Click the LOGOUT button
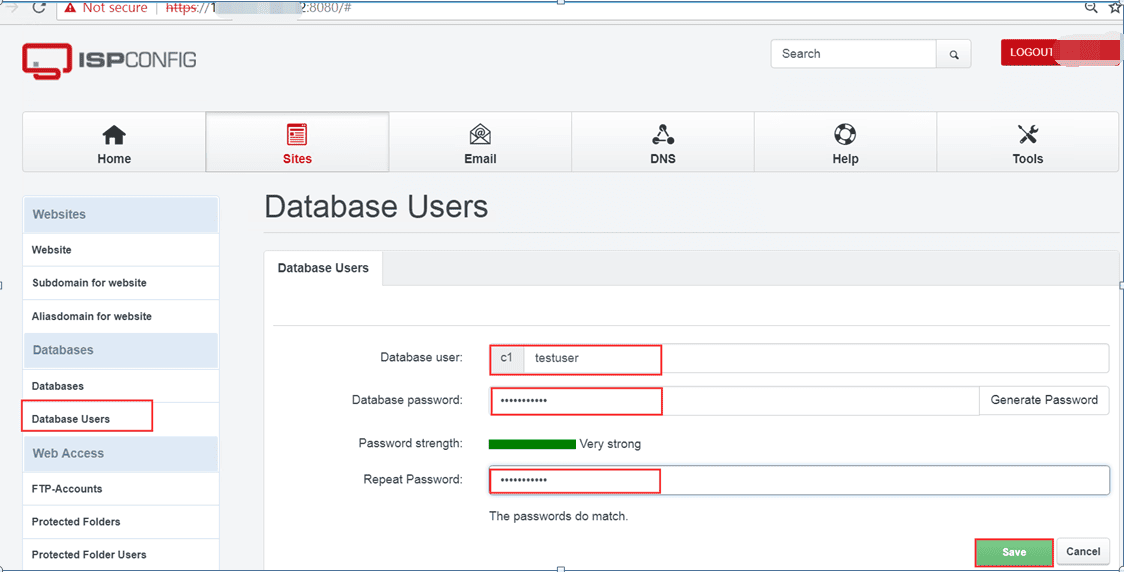1124x572 pixels. 1059,52
